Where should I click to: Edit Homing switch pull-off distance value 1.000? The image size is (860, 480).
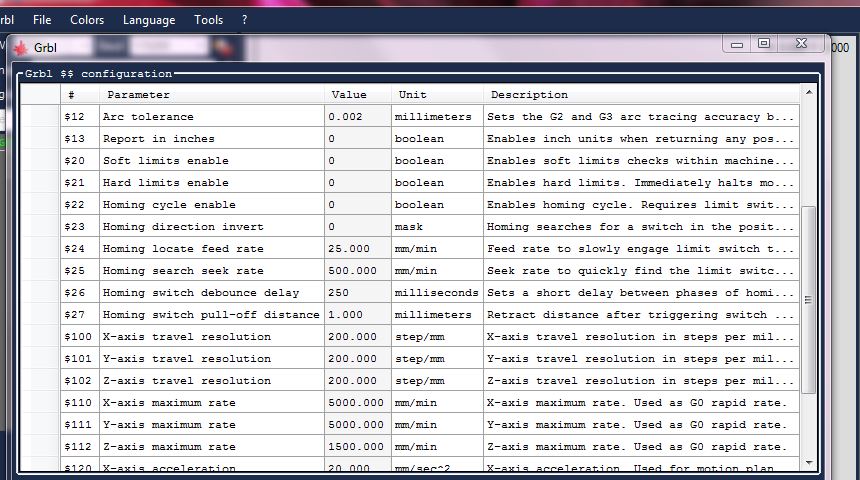tap(358, 314)
